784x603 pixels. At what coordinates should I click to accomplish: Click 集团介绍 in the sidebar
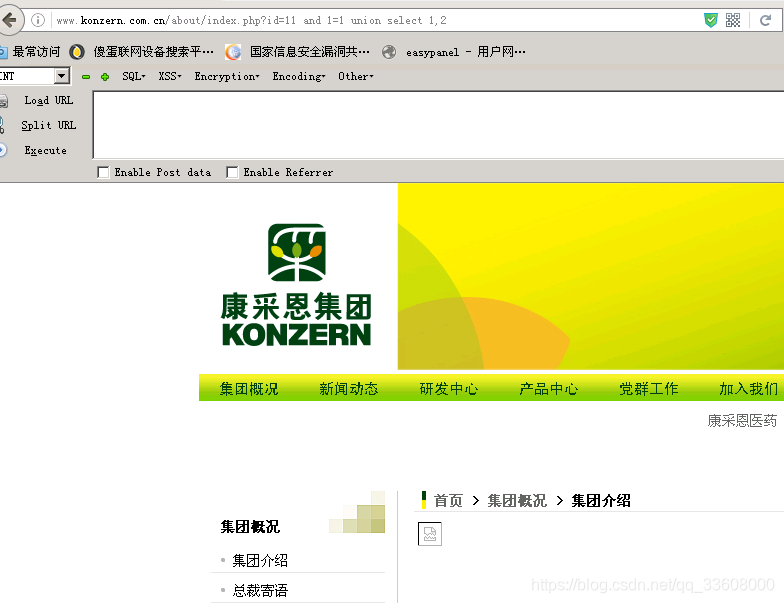pos(260,560)
